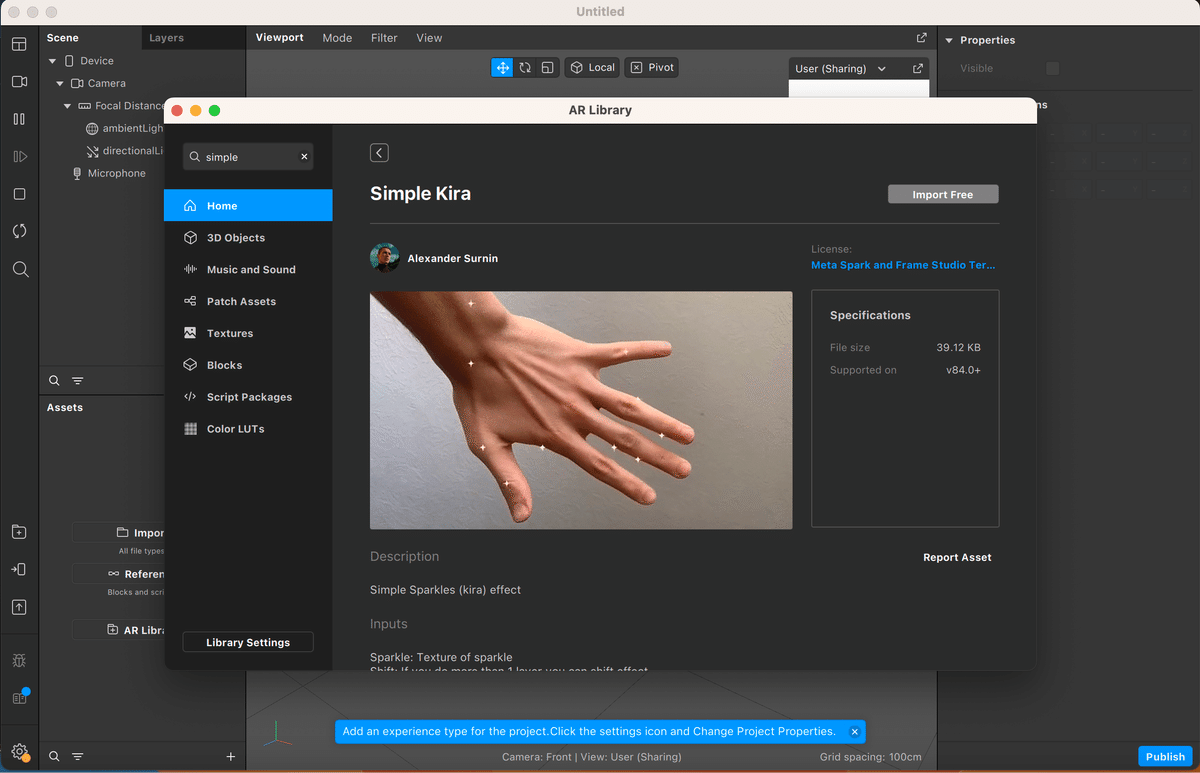Click the Viewport tab label
The height and width of the screenshot is (773, 1200).
279,38
